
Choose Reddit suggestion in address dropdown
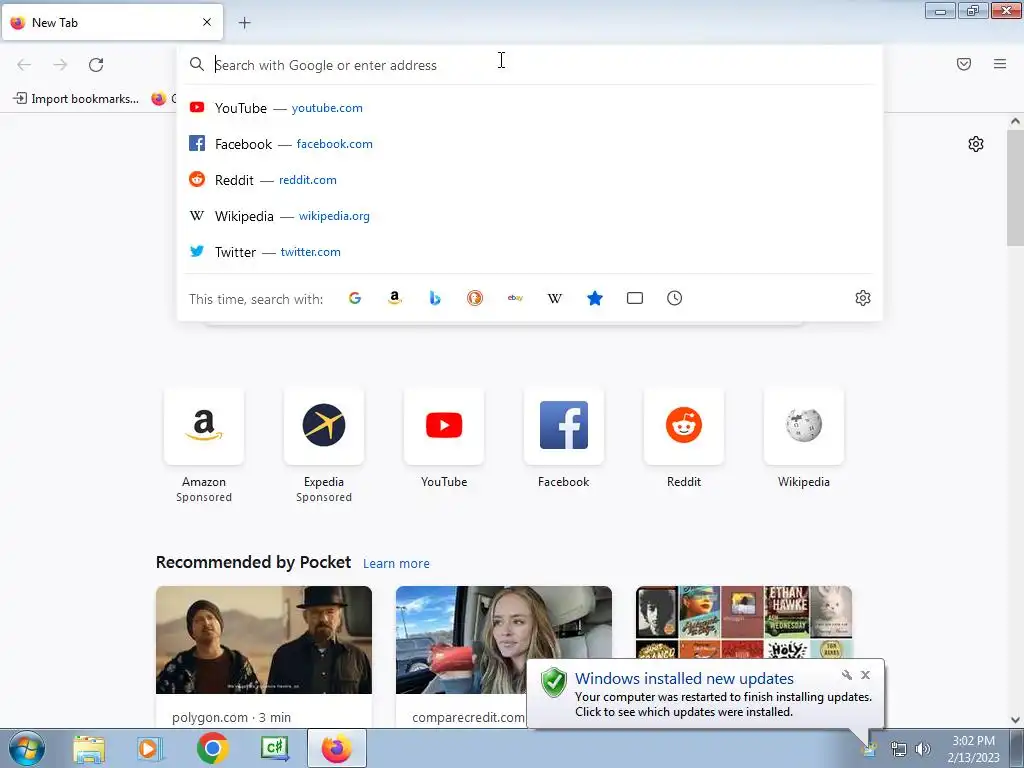530,180
